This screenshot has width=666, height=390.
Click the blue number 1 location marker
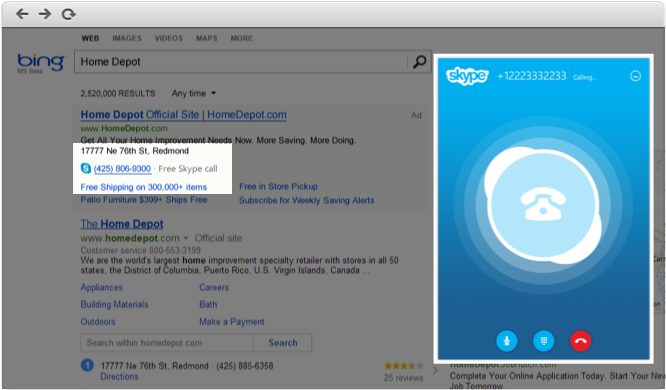(x=87, y=365)
